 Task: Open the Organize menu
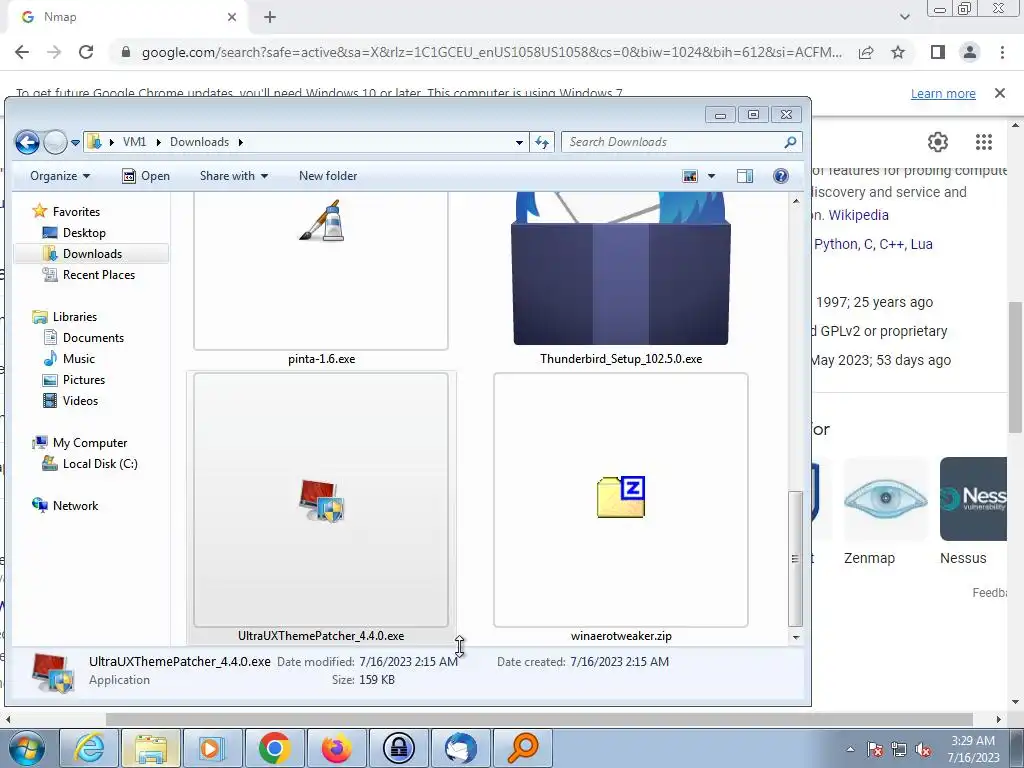[60, 176]
